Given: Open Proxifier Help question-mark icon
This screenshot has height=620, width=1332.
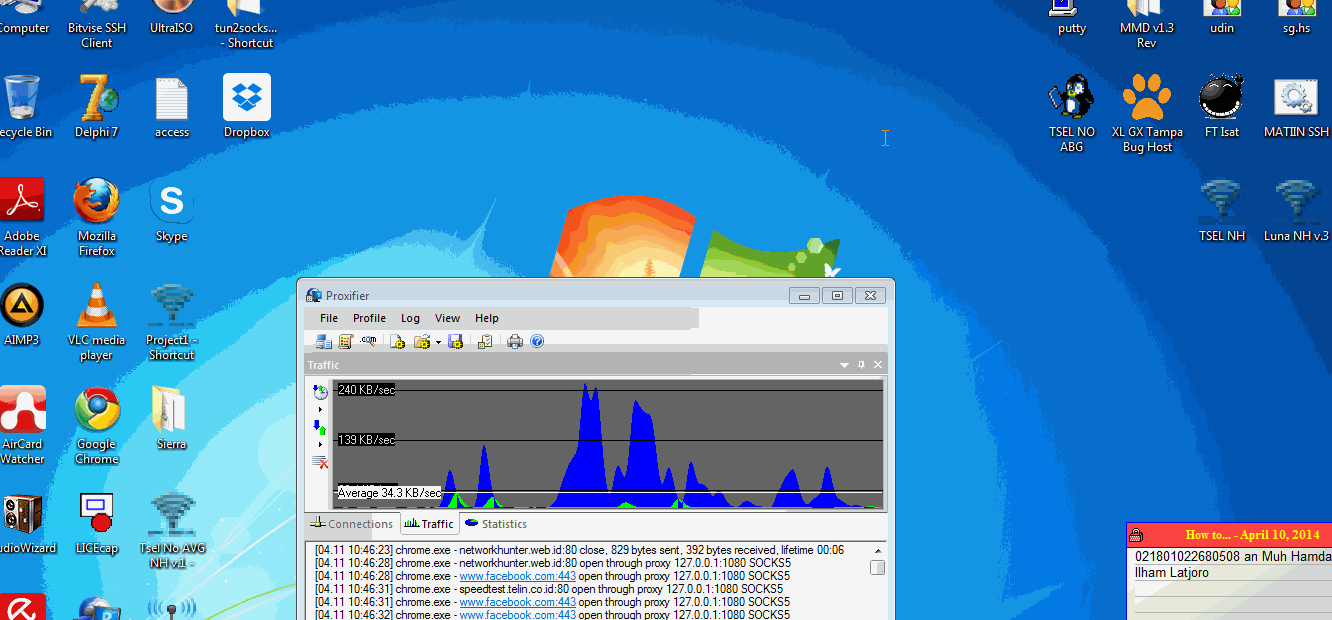Looking at the screenshot, I should tap(537, 341).
